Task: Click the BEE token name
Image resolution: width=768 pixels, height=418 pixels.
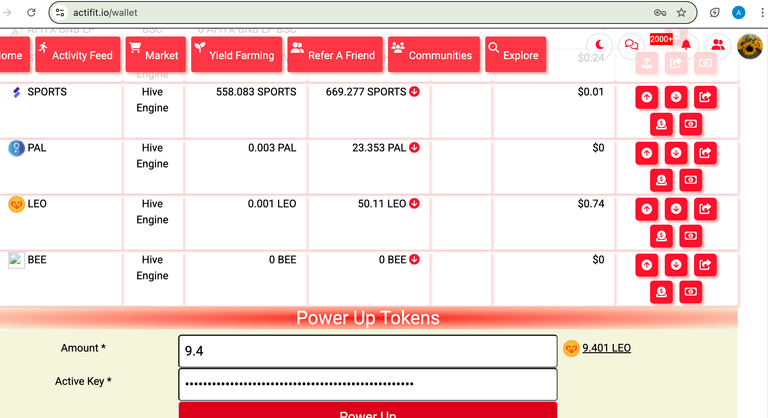Action: [37, 259]
